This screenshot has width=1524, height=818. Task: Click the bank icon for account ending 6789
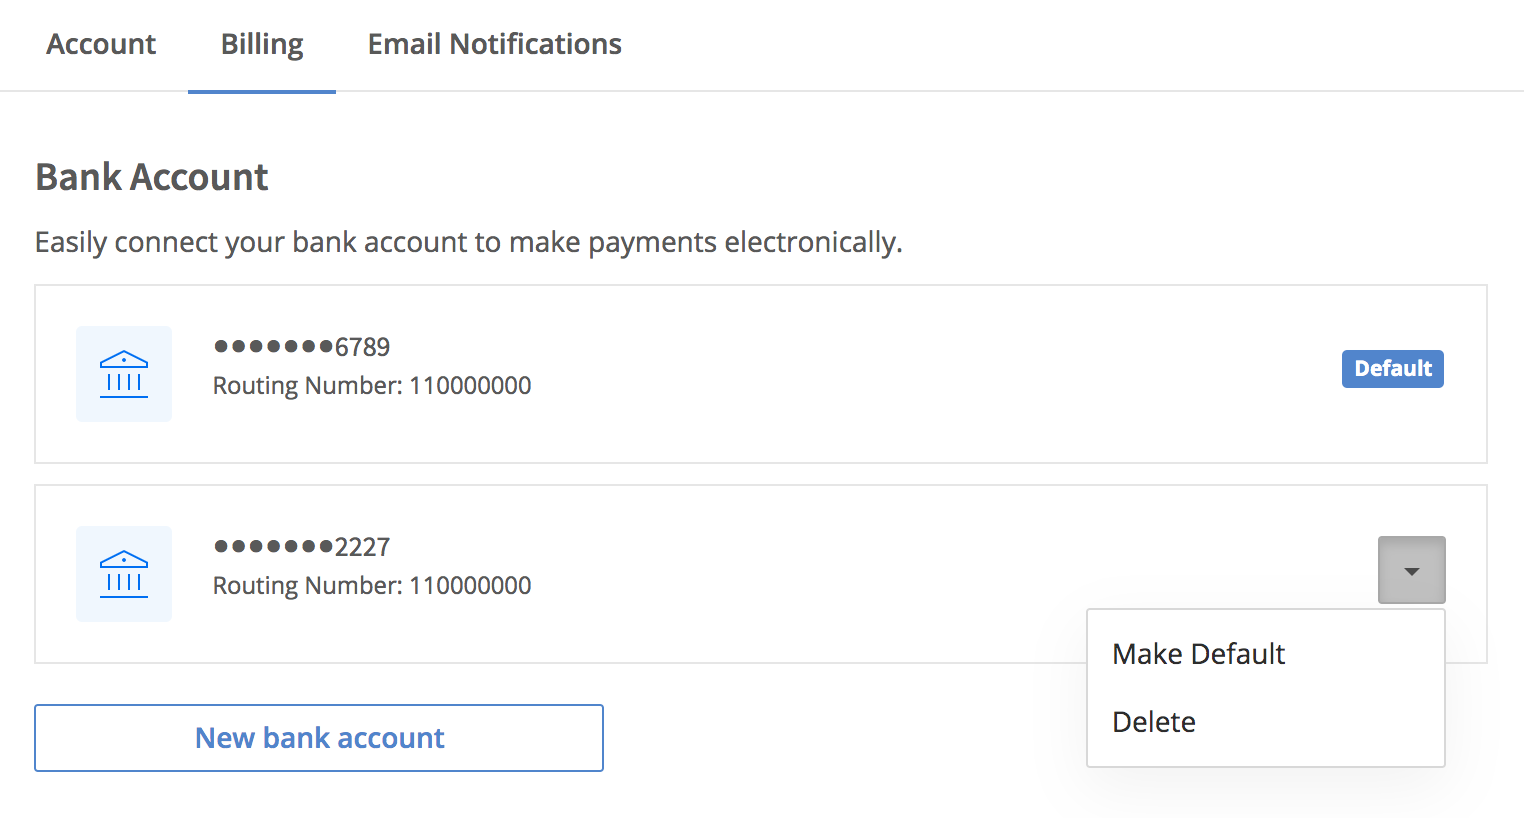pyautogui.click(x=124, y=374)
